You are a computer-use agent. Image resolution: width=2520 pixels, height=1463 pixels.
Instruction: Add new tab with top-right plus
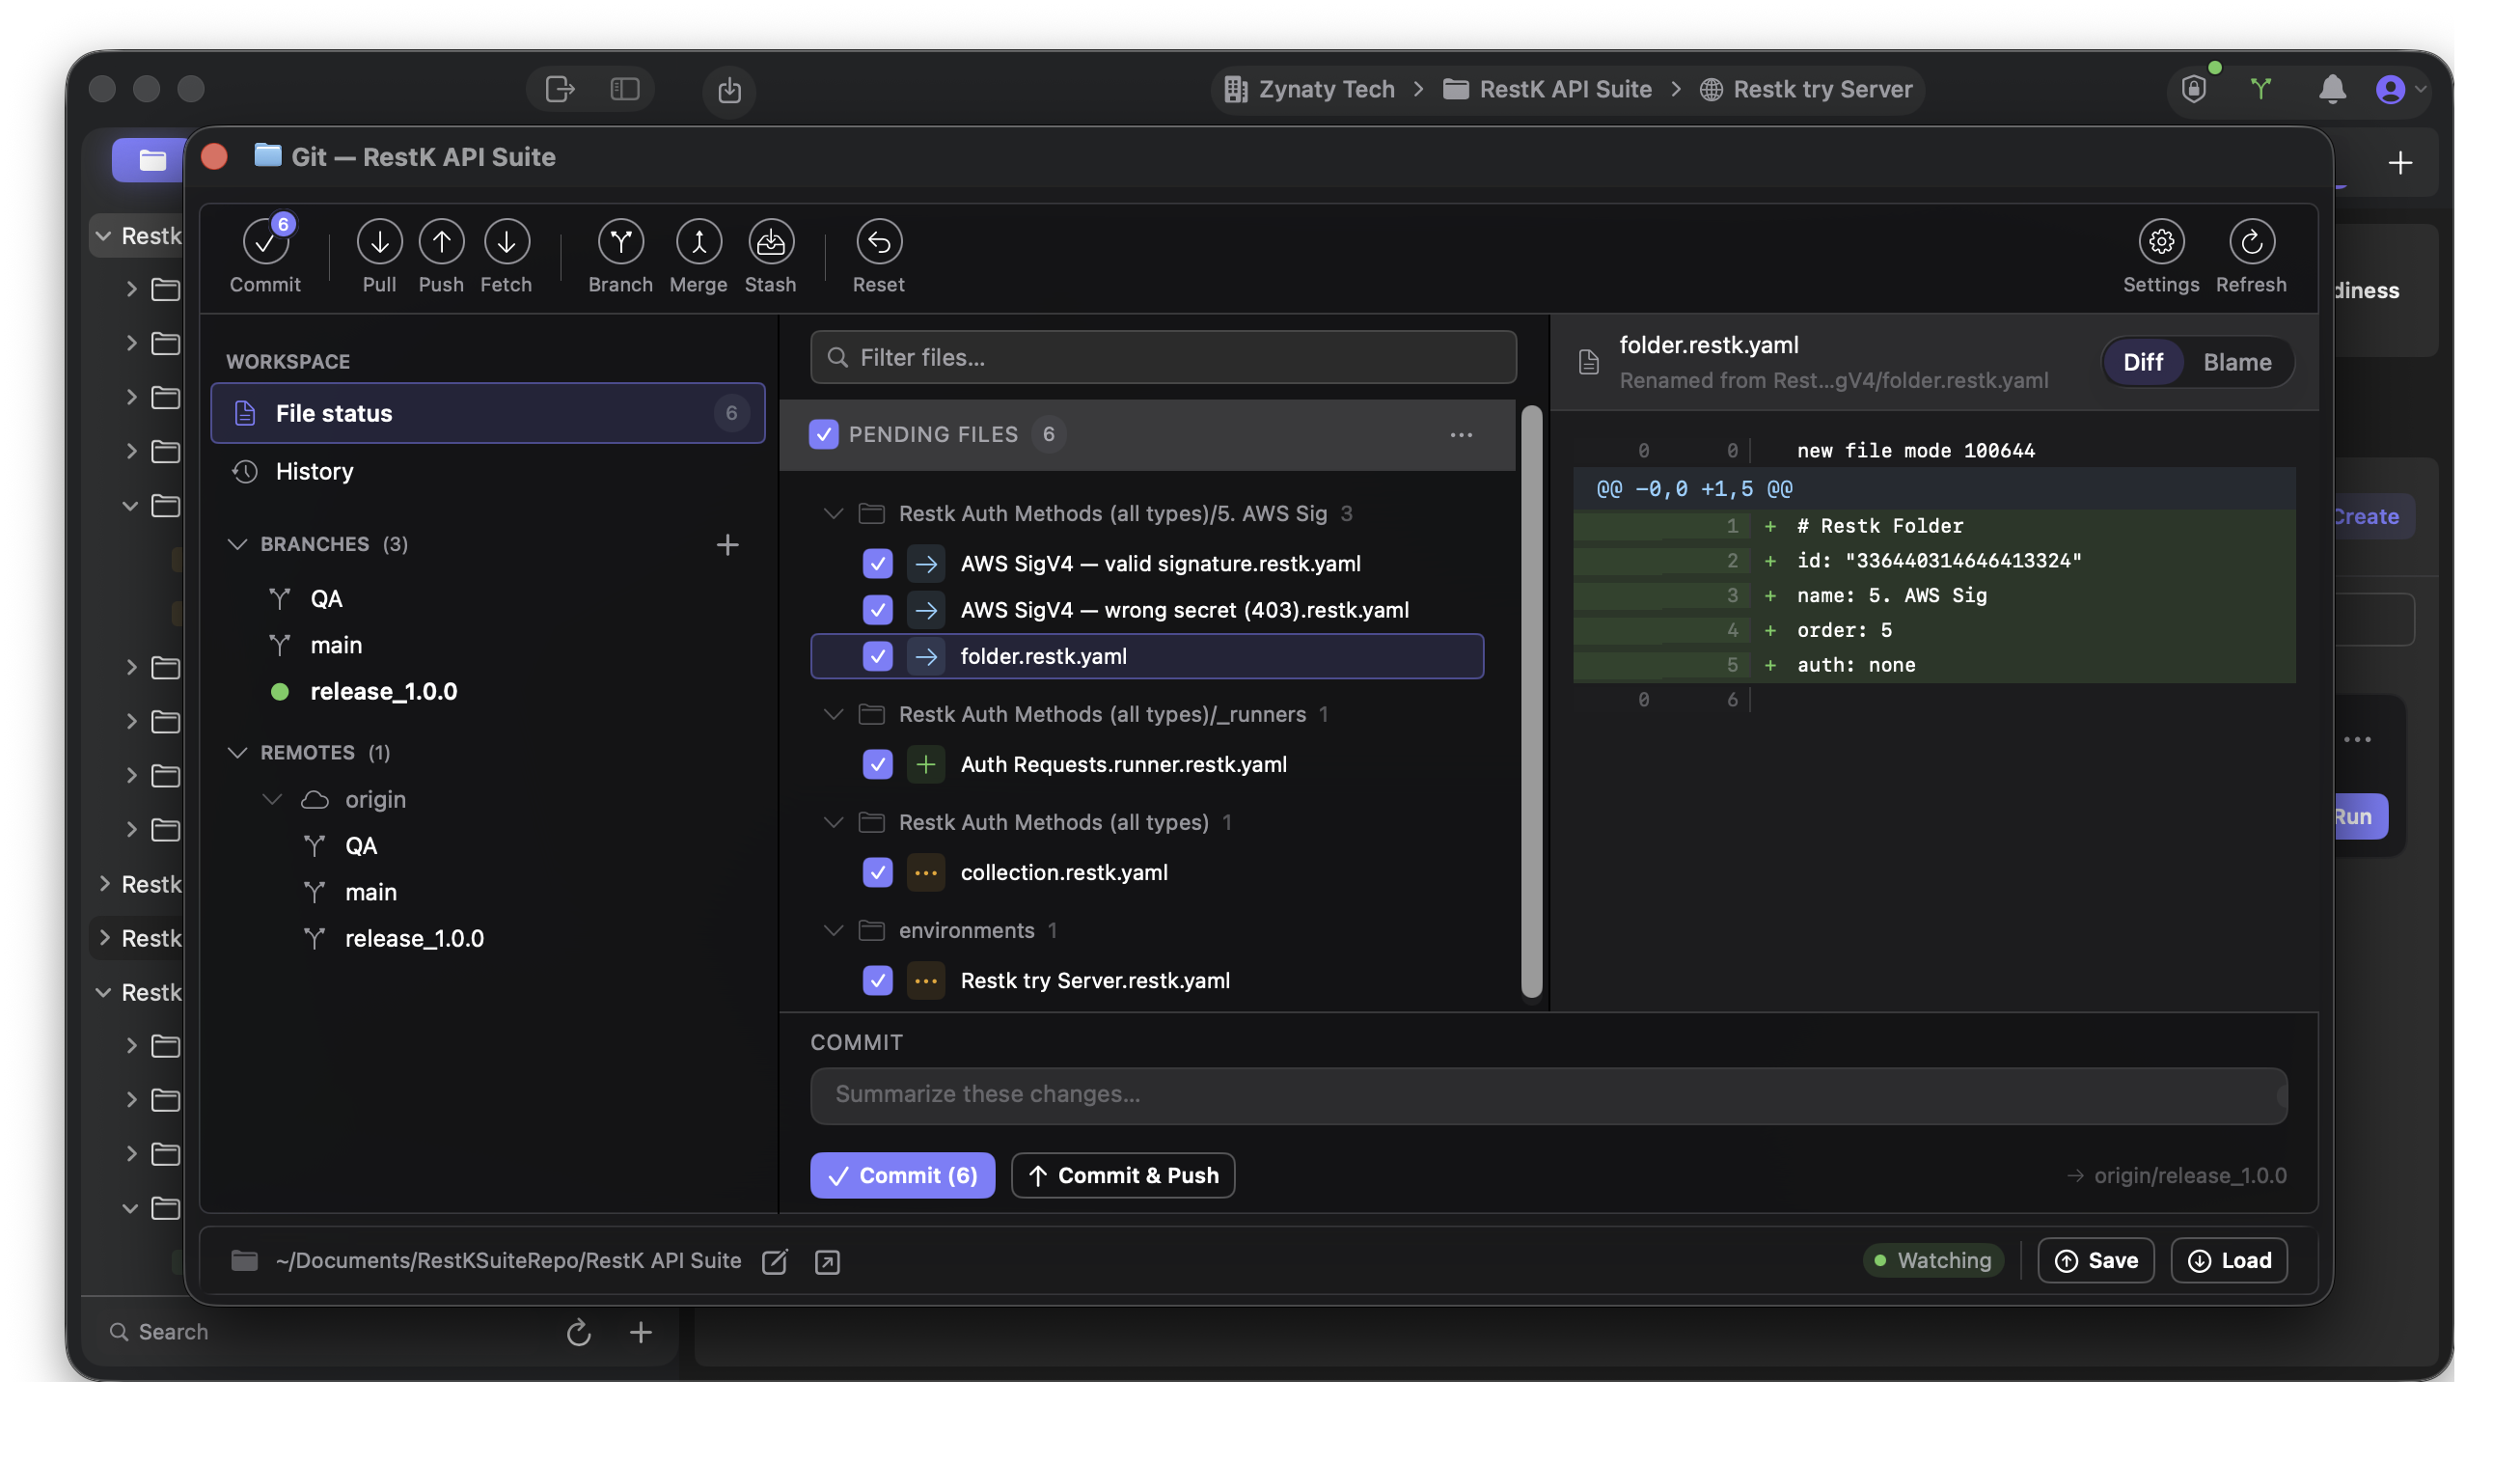pyautogui.click(x=2399, y=162)
